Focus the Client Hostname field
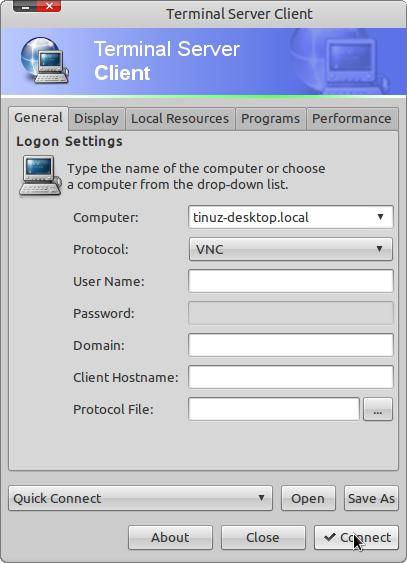 pyautogui.click(x=291, y=377)
